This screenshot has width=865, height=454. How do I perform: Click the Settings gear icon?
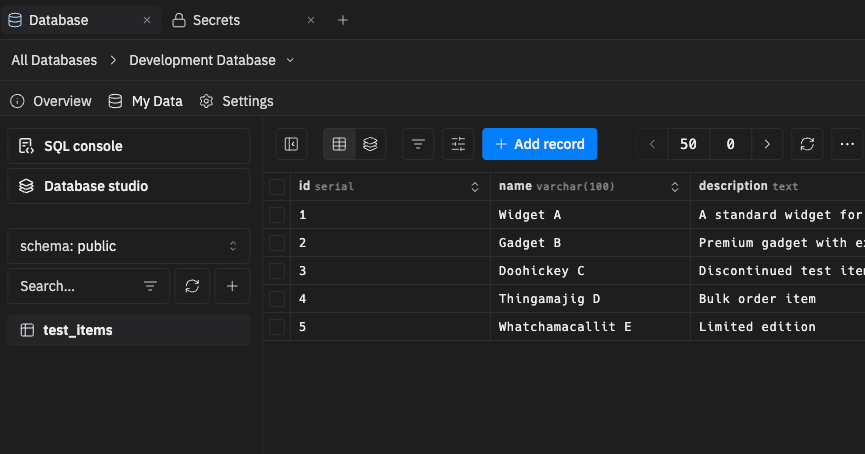pyautogui.click(x=206, y=101)
